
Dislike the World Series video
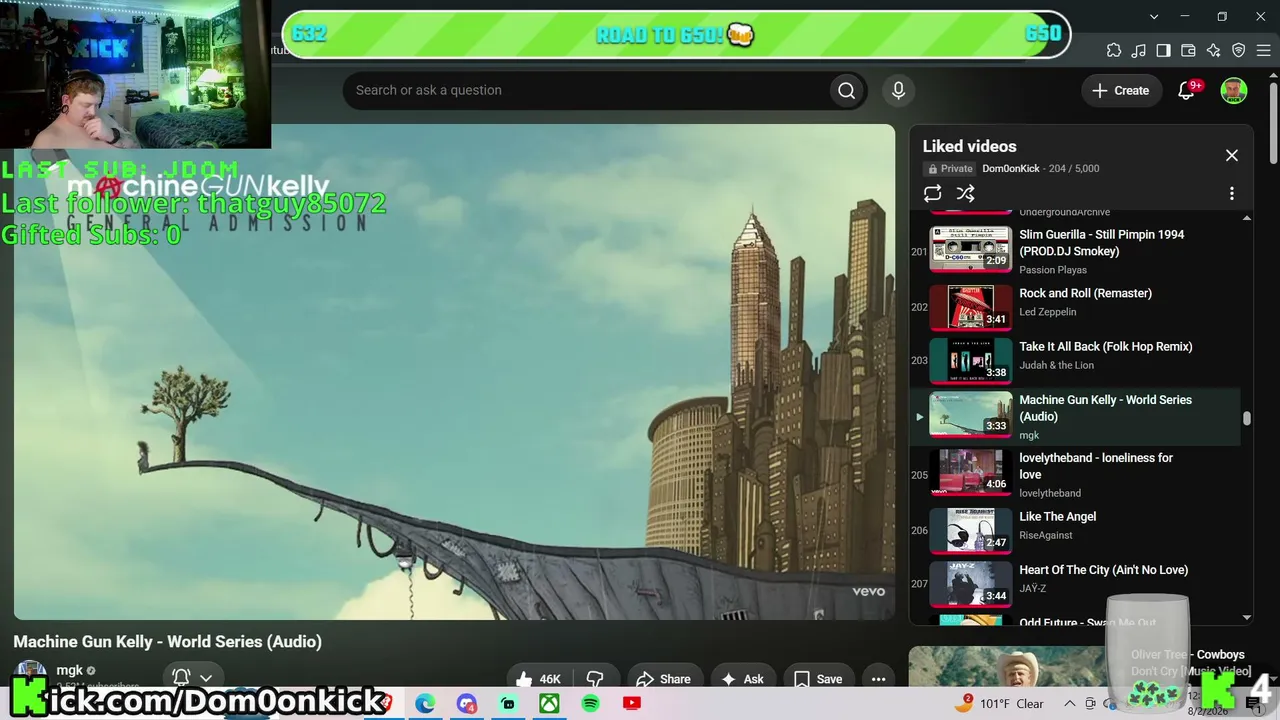[x=594, y=679]
